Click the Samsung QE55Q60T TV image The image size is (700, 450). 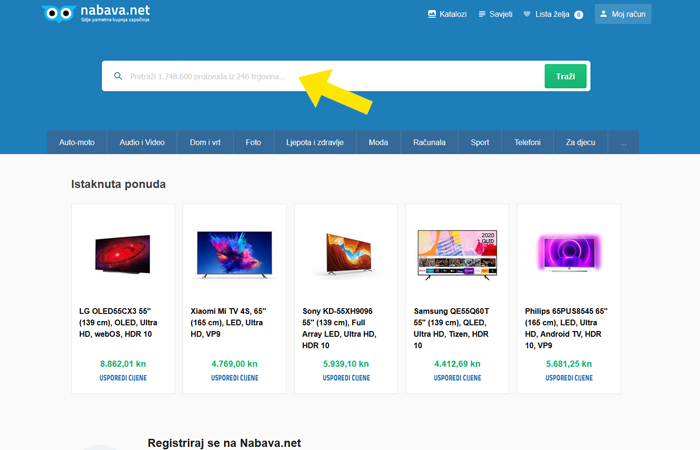(x=457, y=254)
